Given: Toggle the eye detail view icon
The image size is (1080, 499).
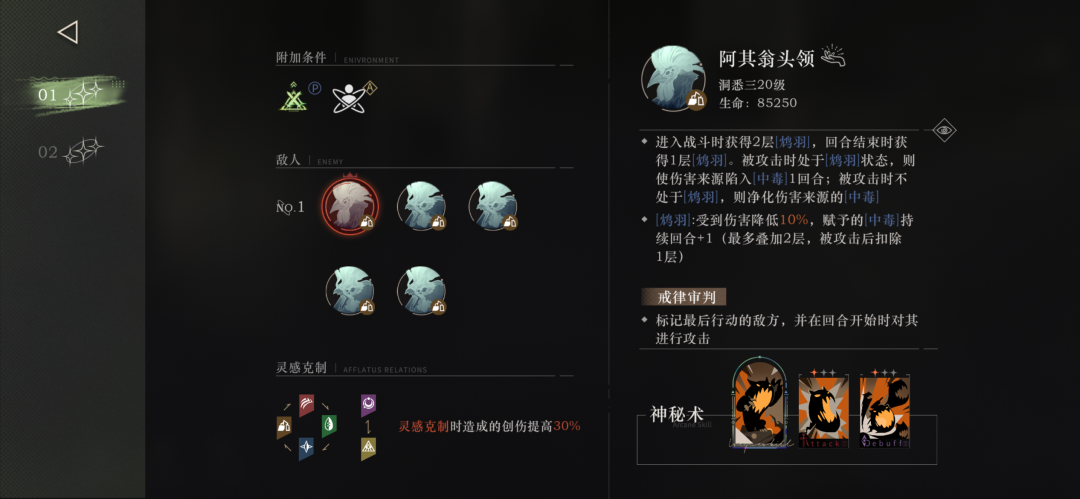Looking at the screenshot, I should 944,129.
